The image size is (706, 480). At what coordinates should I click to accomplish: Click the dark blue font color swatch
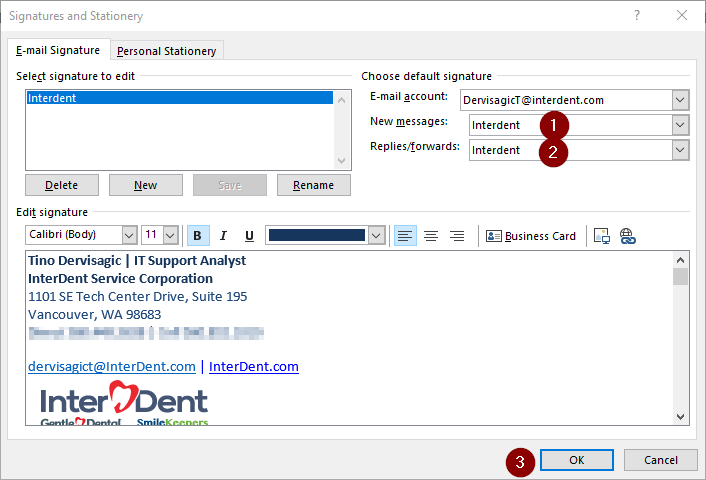click(317, 235)
